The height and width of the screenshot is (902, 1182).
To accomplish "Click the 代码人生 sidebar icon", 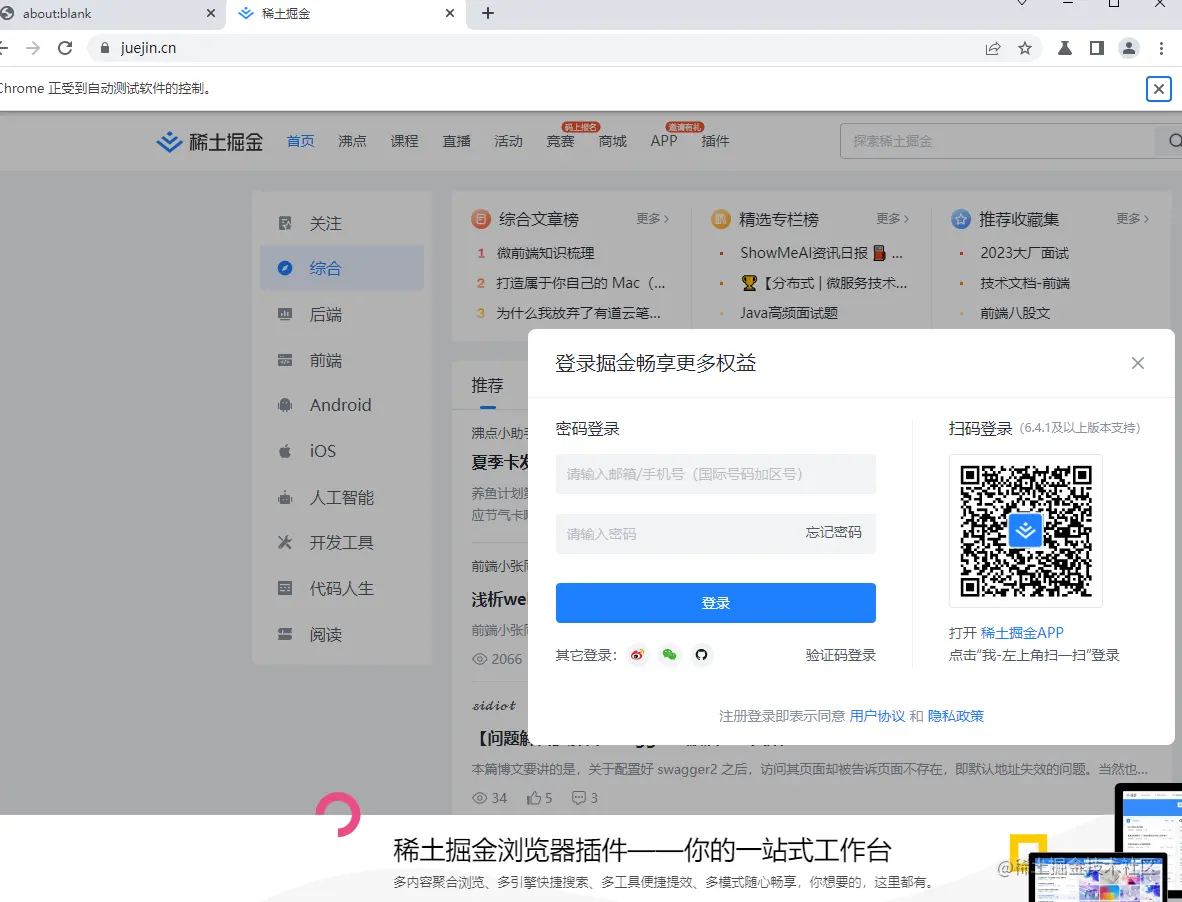I will point(285,589).
